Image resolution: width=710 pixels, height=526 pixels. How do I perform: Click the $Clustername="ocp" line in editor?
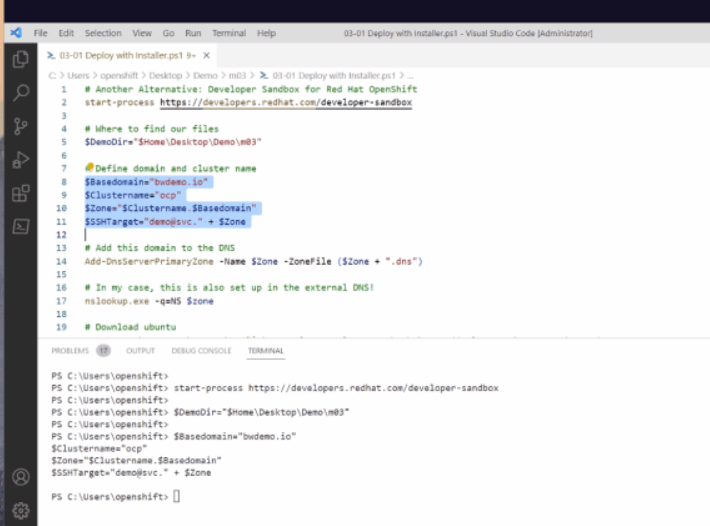tap(133, 195)
